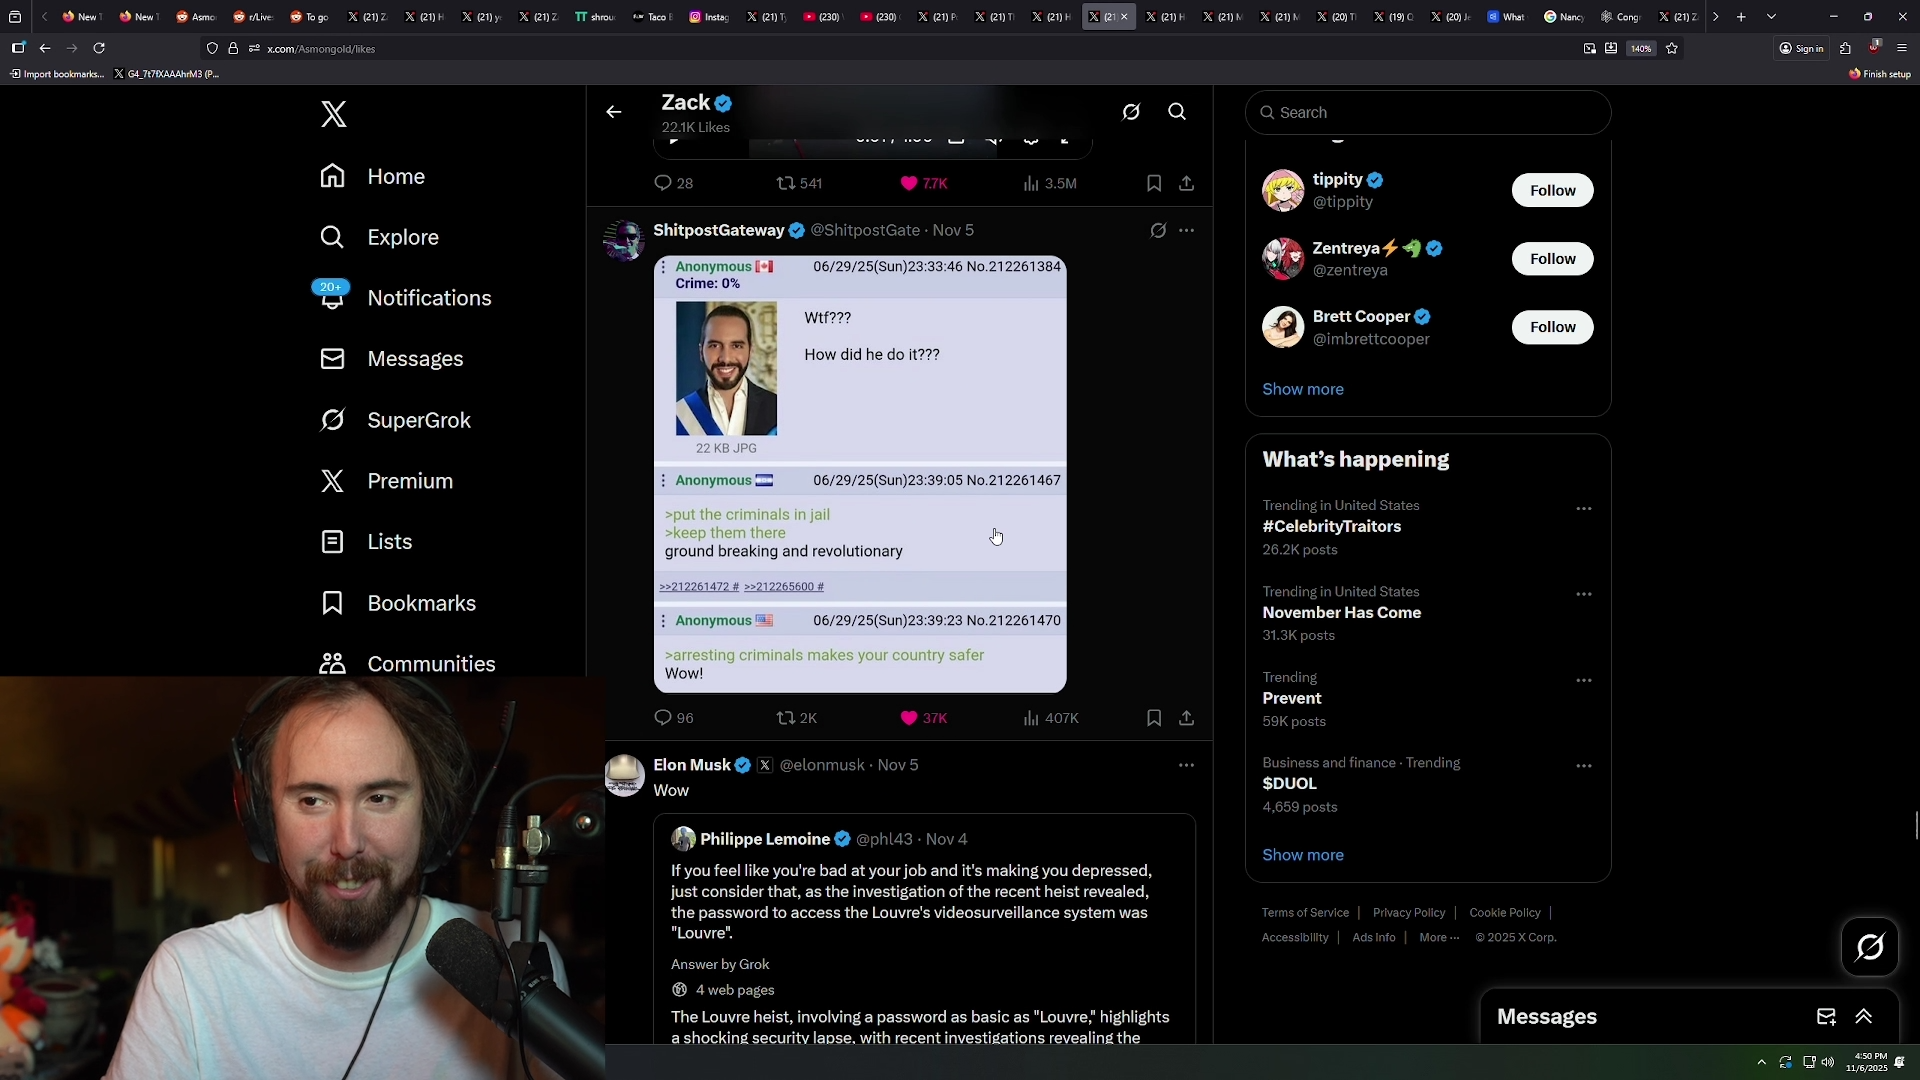This screenshot has width=1920, height=1080.
Task: Click the Search input field
Action: click(x=1428, y=113)
